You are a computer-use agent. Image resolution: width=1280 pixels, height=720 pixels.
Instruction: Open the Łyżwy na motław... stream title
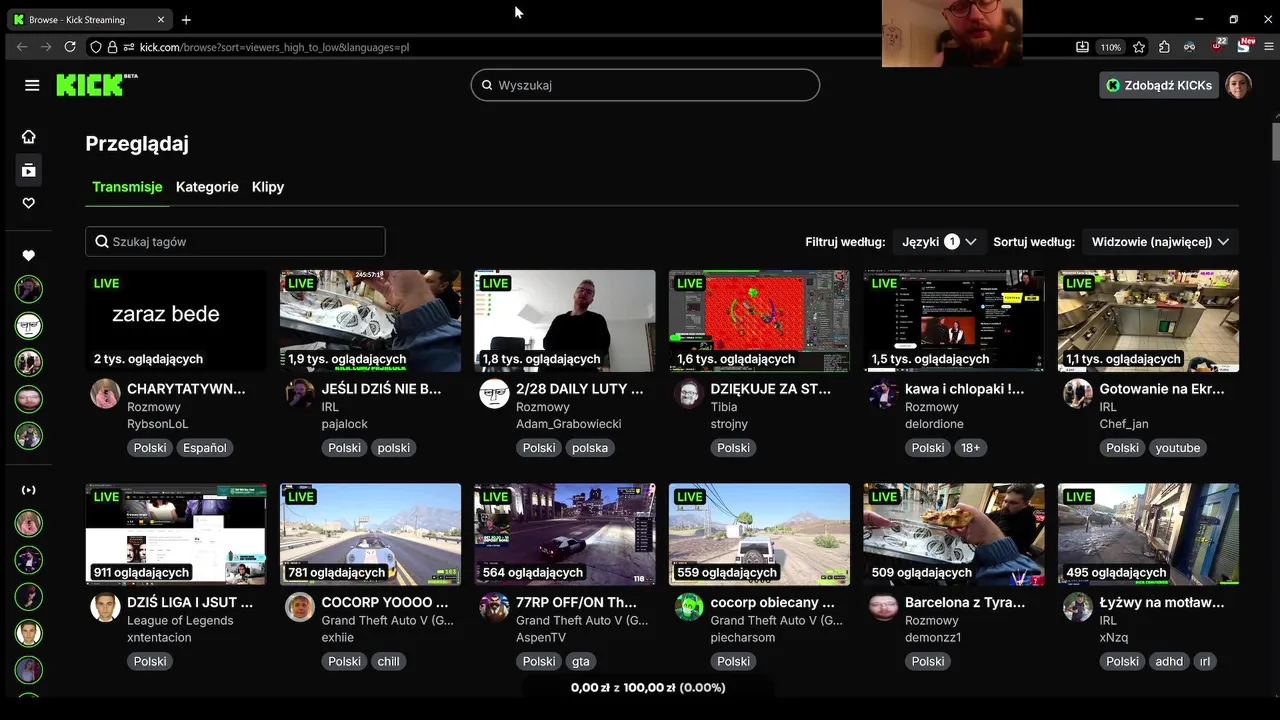[1162, 602]
